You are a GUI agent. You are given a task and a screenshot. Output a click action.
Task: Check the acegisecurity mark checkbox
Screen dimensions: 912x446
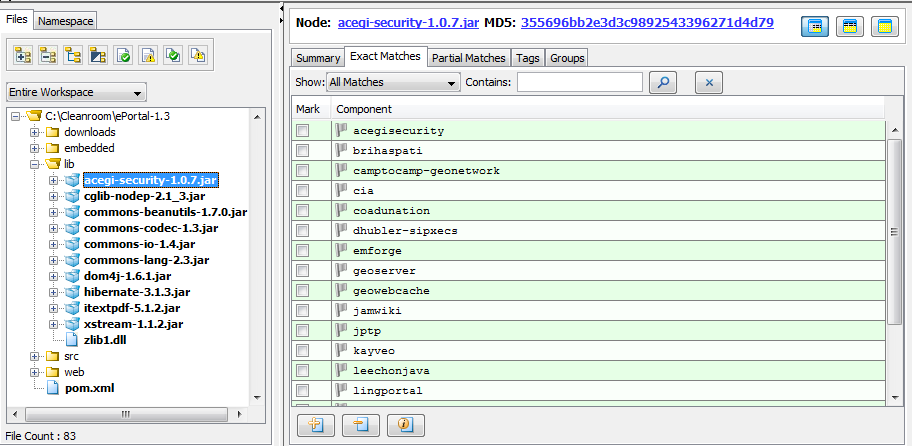coord(303,131)
